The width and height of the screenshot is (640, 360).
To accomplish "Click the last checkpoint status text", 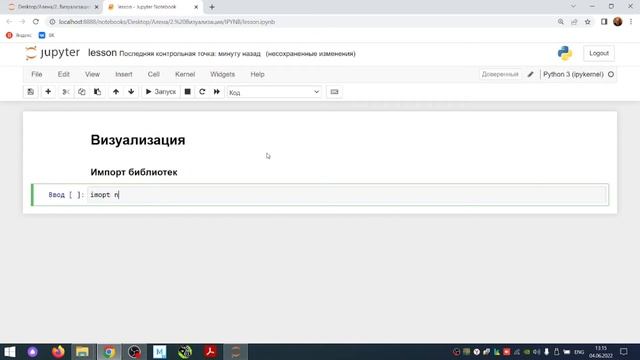I will 190,54.
